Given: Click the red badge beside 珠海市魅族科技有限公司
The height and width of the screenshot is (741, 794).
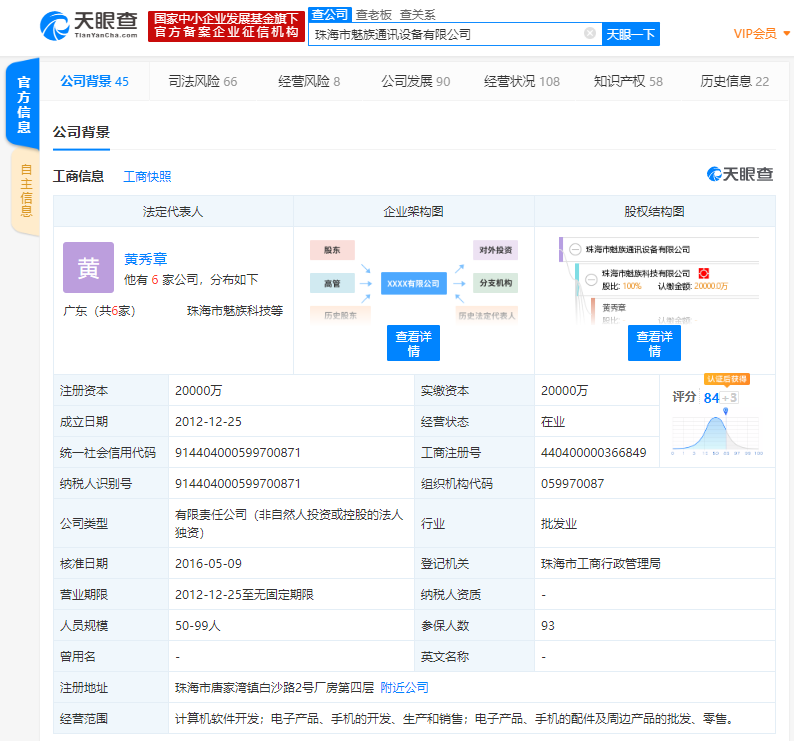Looking at the screenshot, I should (x=704, y=273).
